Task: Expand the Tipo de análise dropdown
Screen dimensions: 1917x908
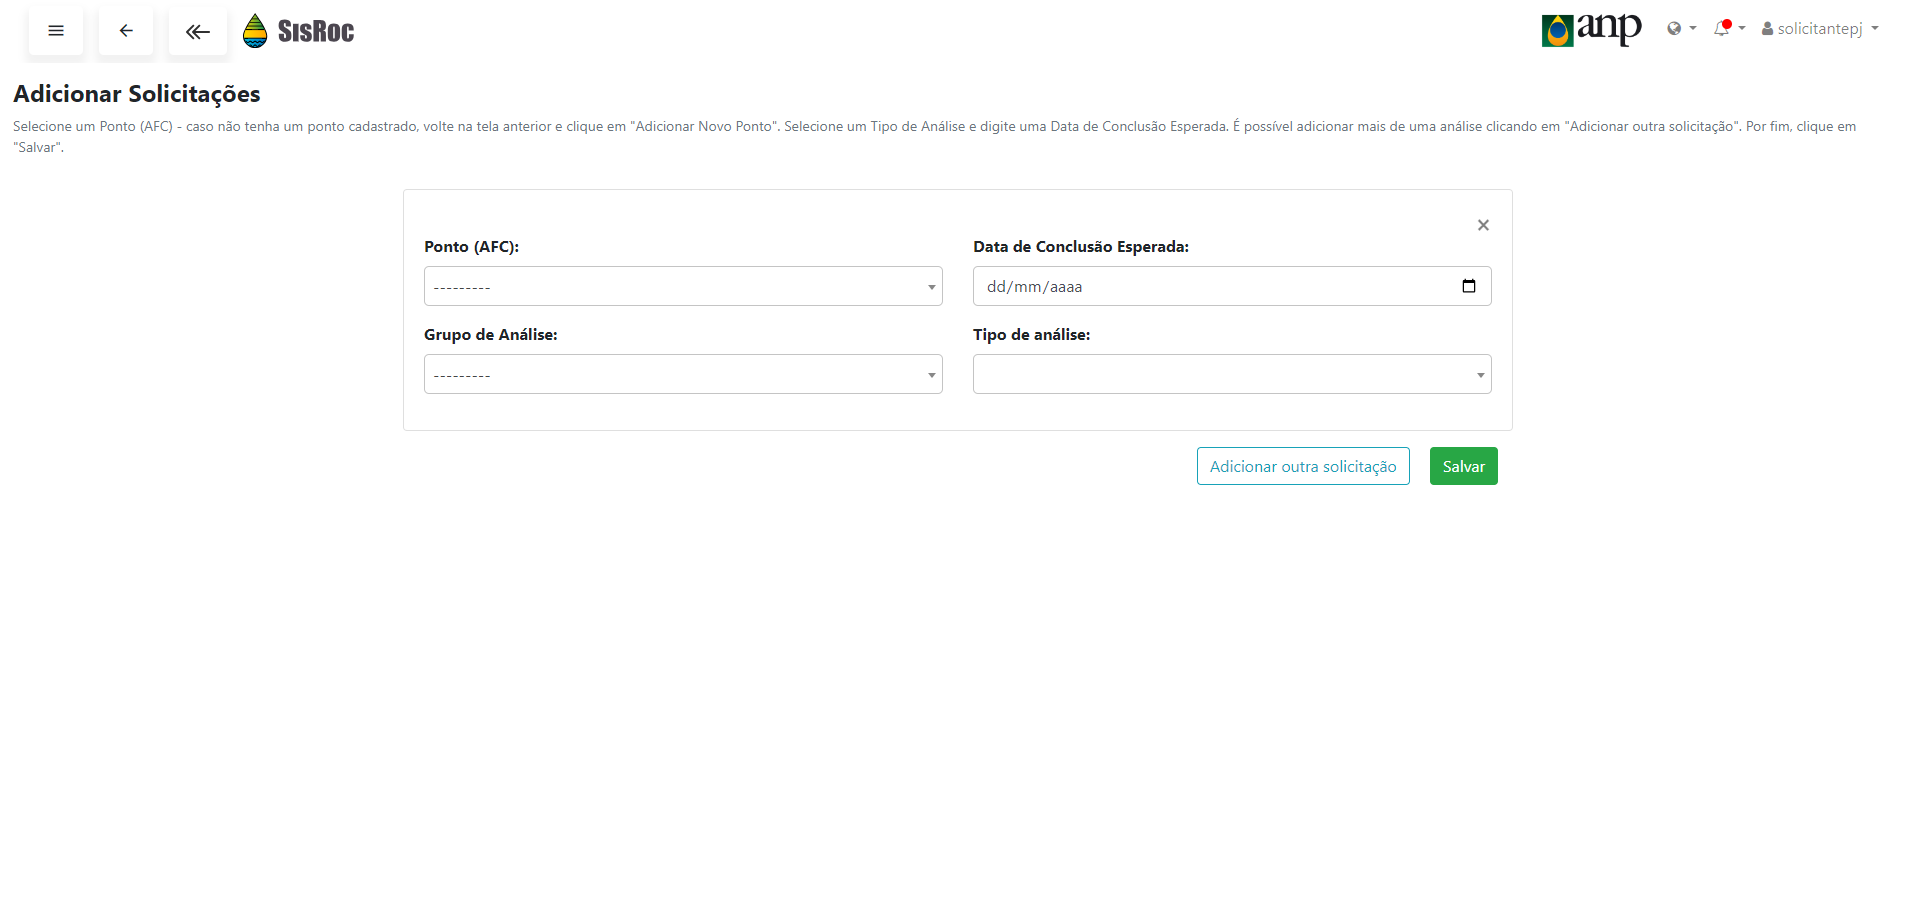Action: (x=1232, y=374)
